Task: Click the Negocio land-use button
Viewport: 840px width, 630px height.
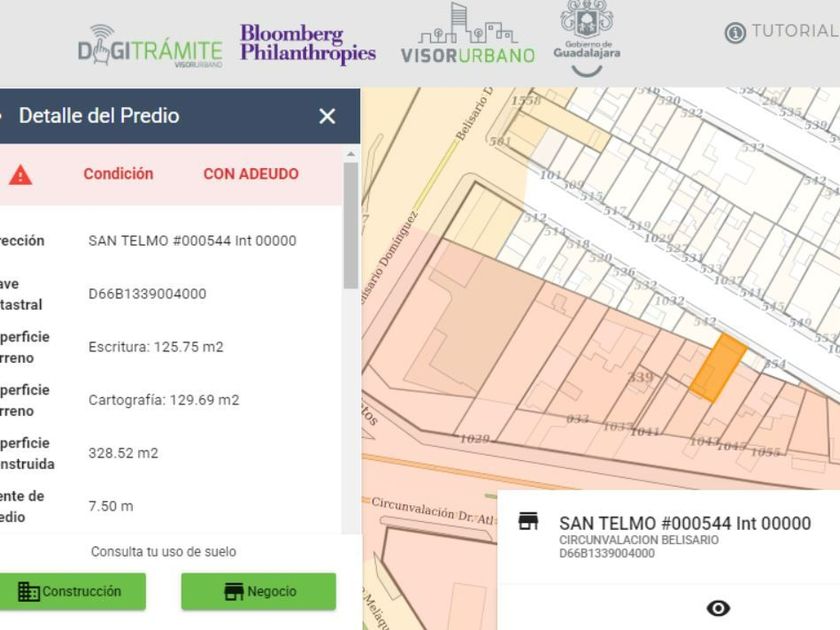Action: [259, 592]
